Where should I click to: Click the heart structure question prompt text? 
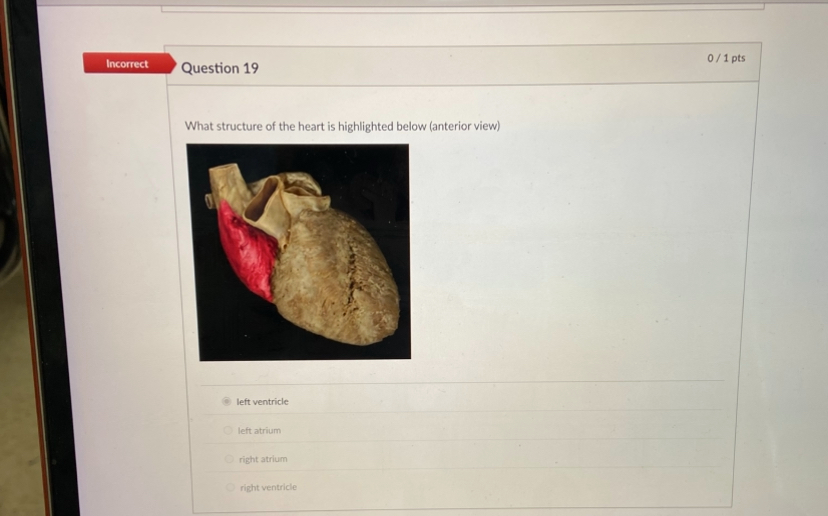pyautogui.click(x=342, y=126)
